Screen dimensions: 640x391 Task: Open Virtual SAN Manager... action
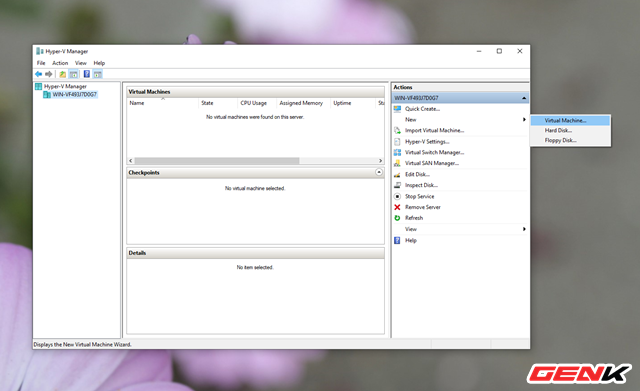pyautogui.click(x=432, y=163)
